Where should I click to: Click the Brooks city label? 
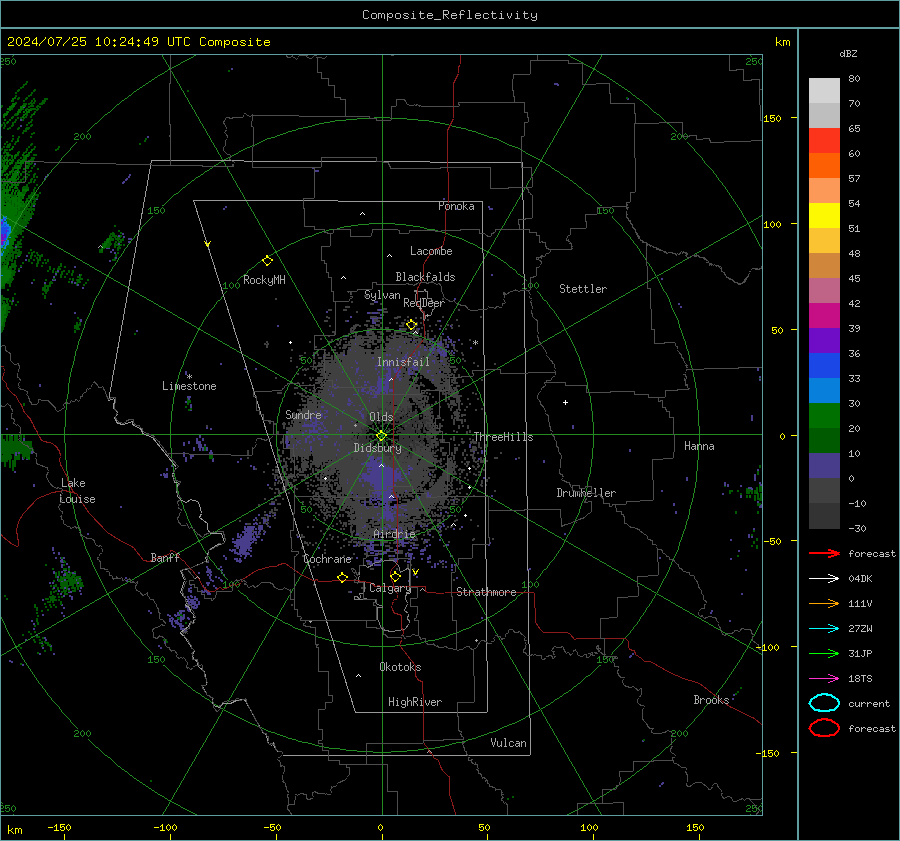click(711, 700)
